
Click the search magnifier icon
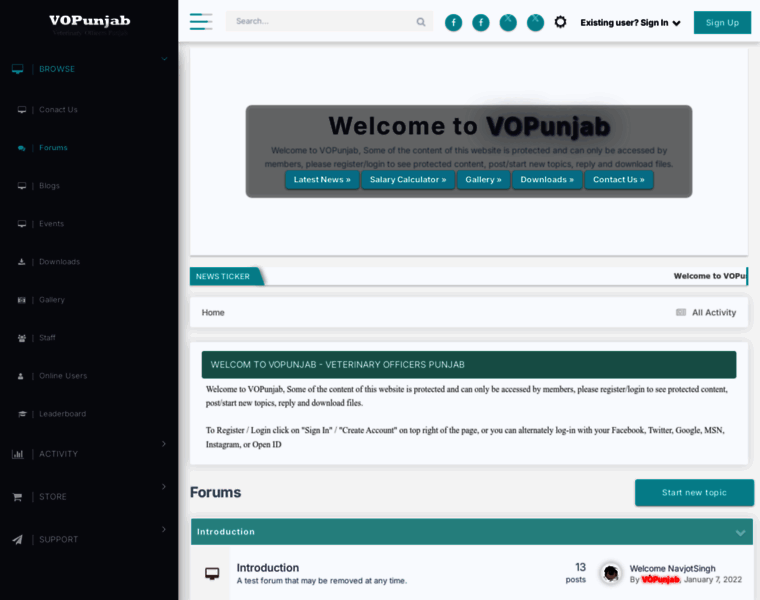421,22
